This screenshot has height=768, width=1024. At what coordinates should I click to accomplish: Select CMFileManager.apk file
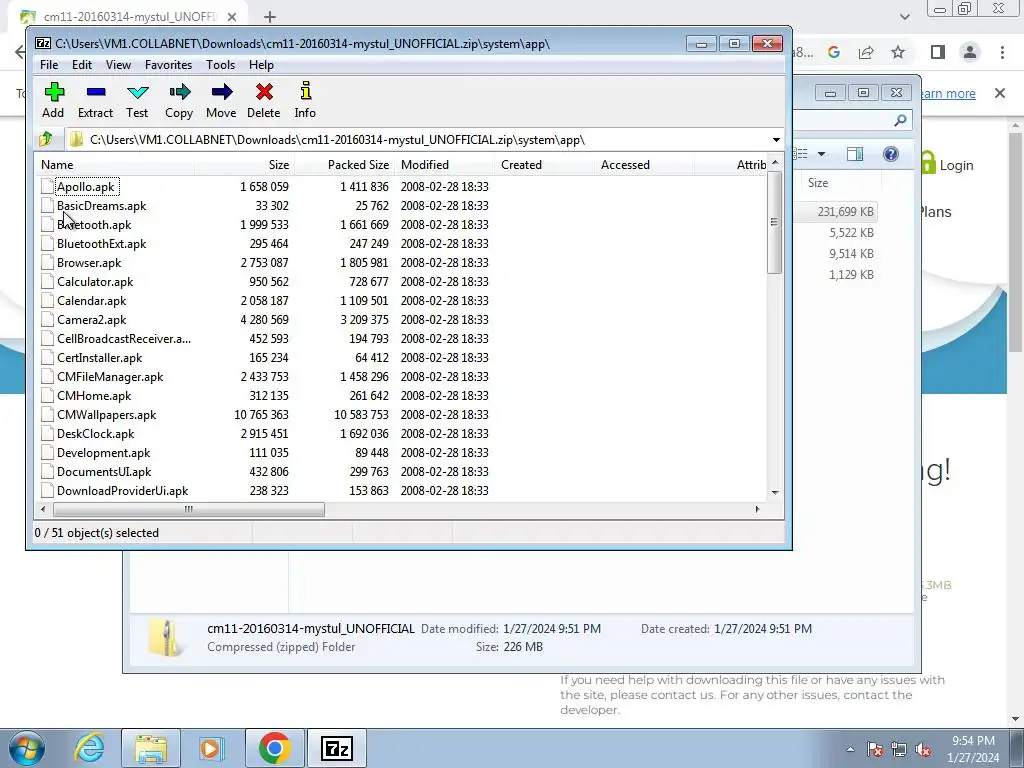pos(110,376)
